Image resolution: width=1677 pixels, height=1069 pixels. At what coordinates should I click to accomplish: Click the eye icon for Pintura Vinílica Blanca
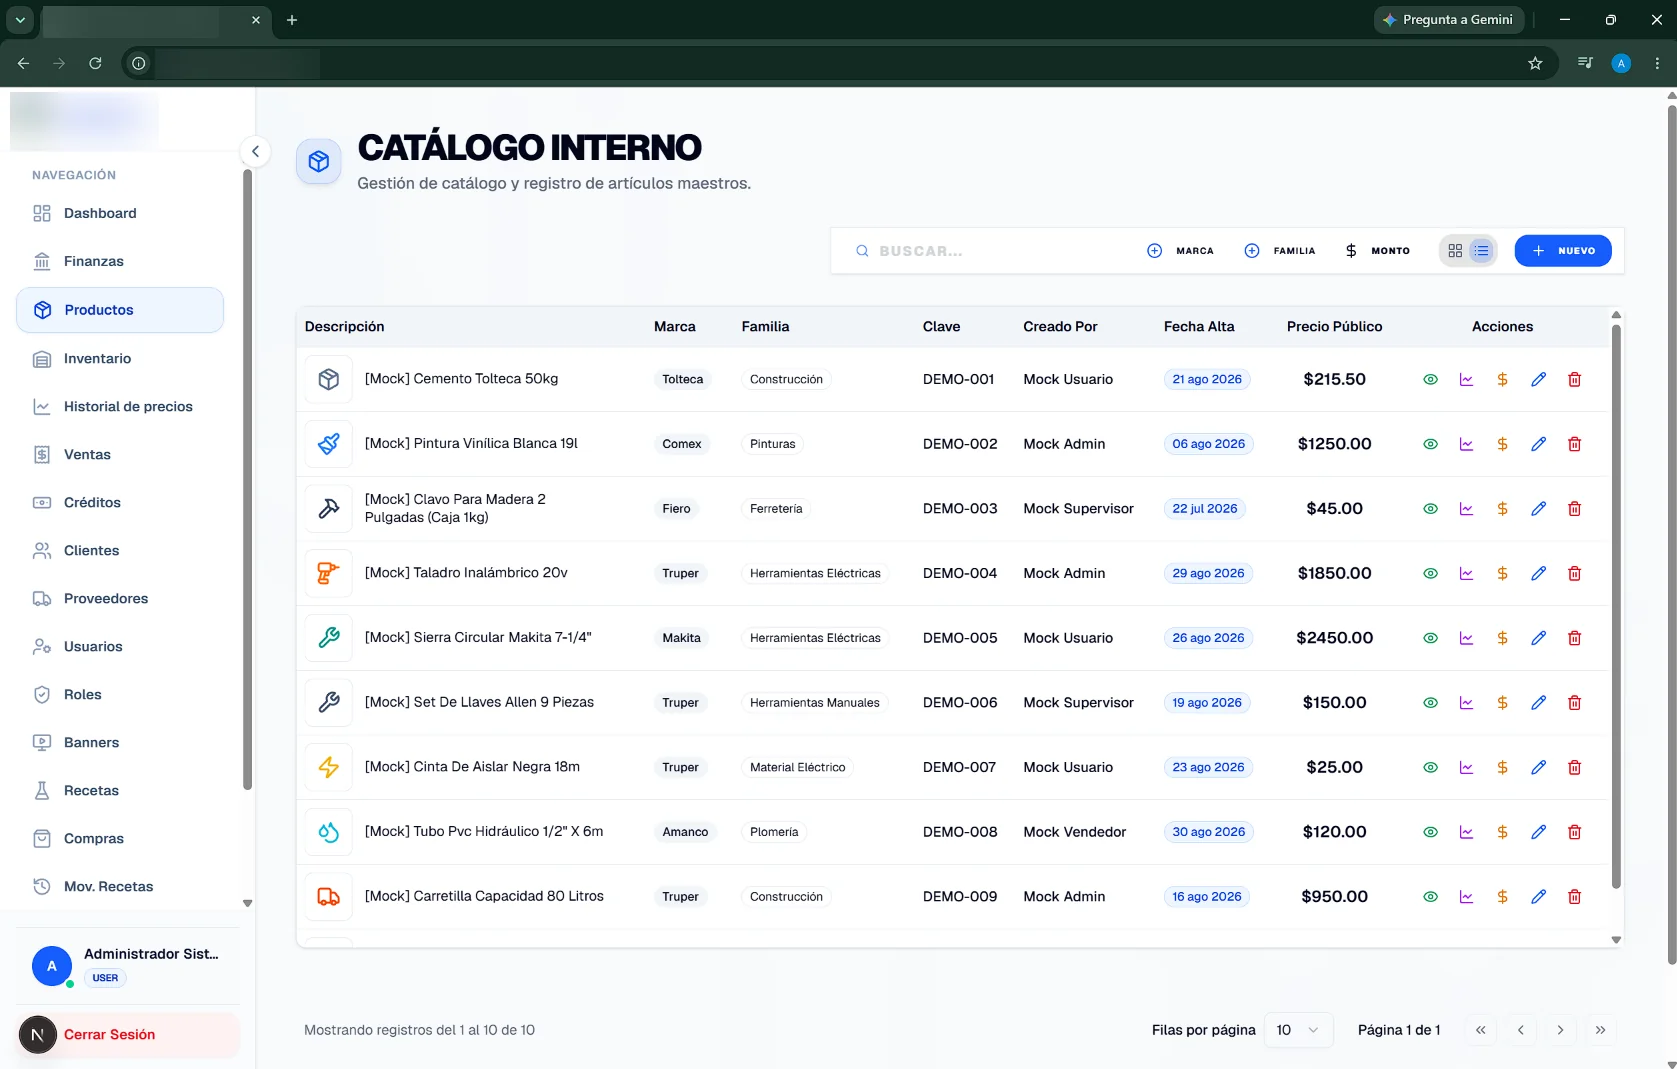pos(1430,444)
